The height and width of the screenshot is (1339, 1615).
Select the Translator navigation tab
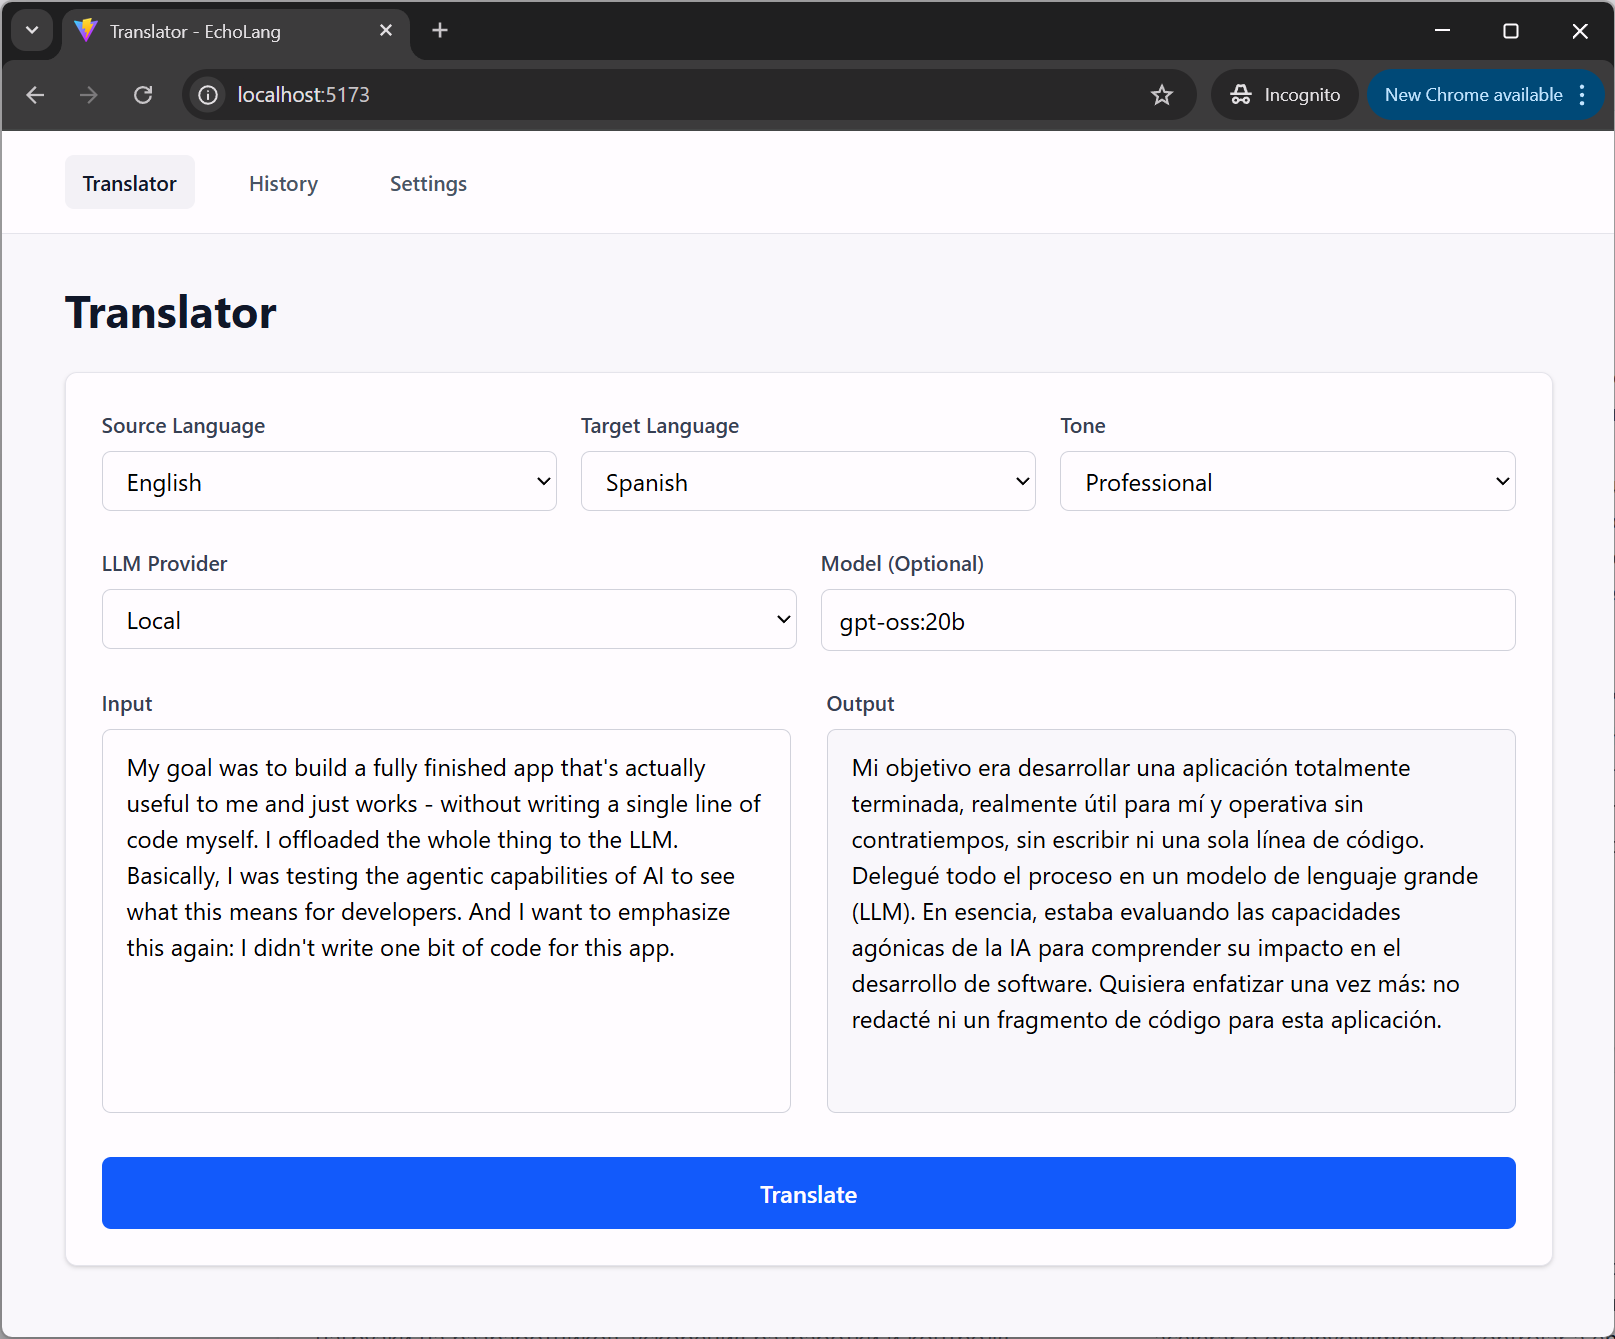130,184
